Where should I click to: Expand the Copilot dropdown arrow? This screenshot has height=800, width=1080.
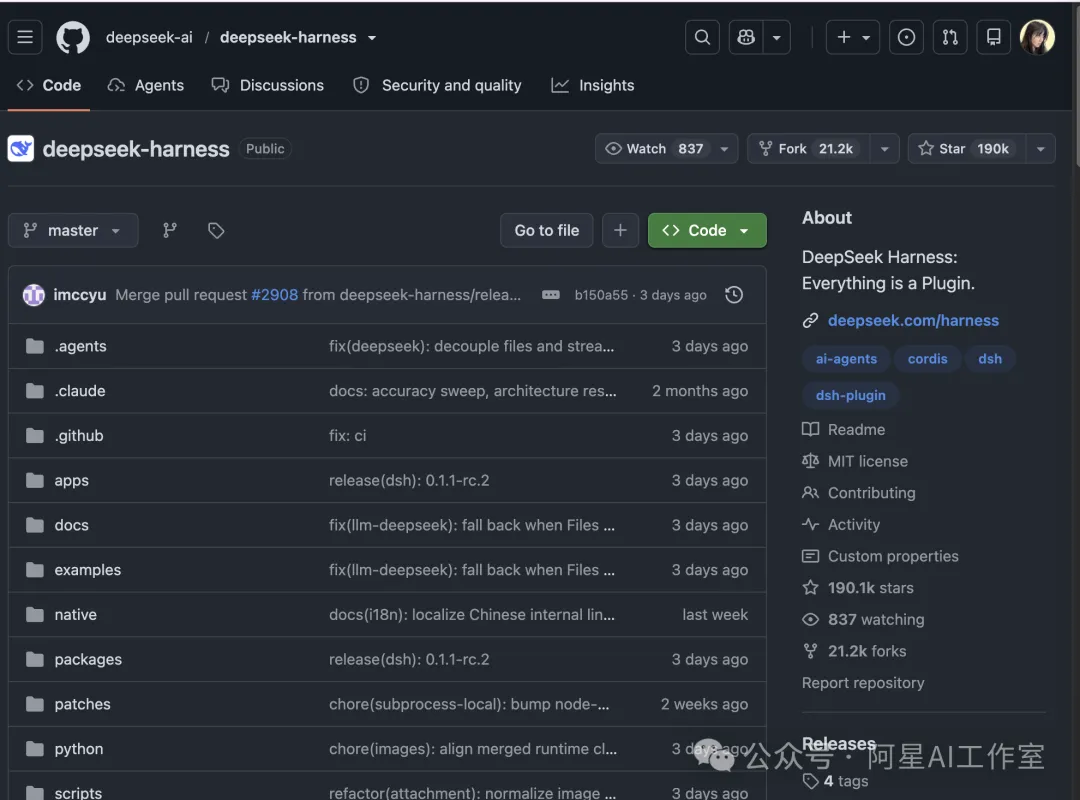click(776, 37)
